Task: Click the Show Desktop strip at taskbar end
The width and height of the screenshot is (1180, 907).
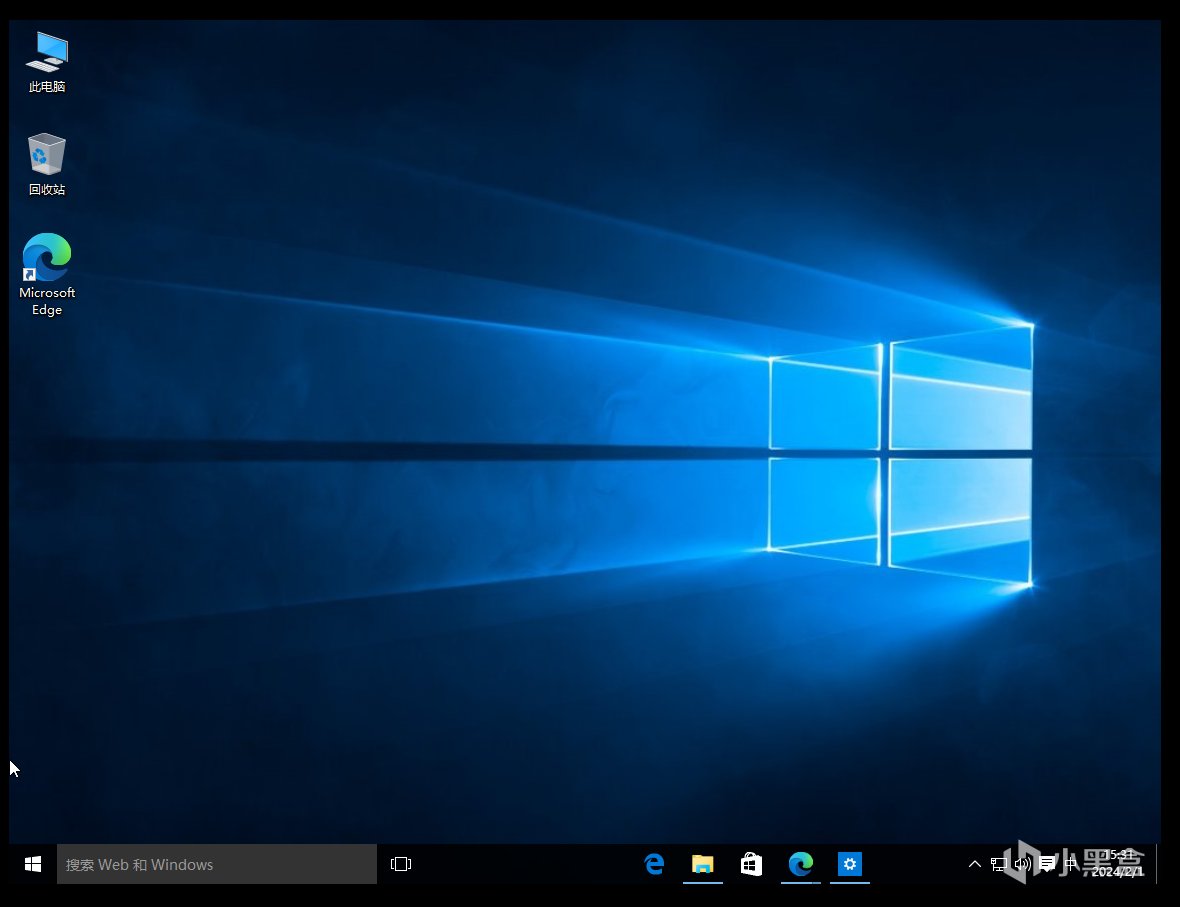Action: 1158,864
